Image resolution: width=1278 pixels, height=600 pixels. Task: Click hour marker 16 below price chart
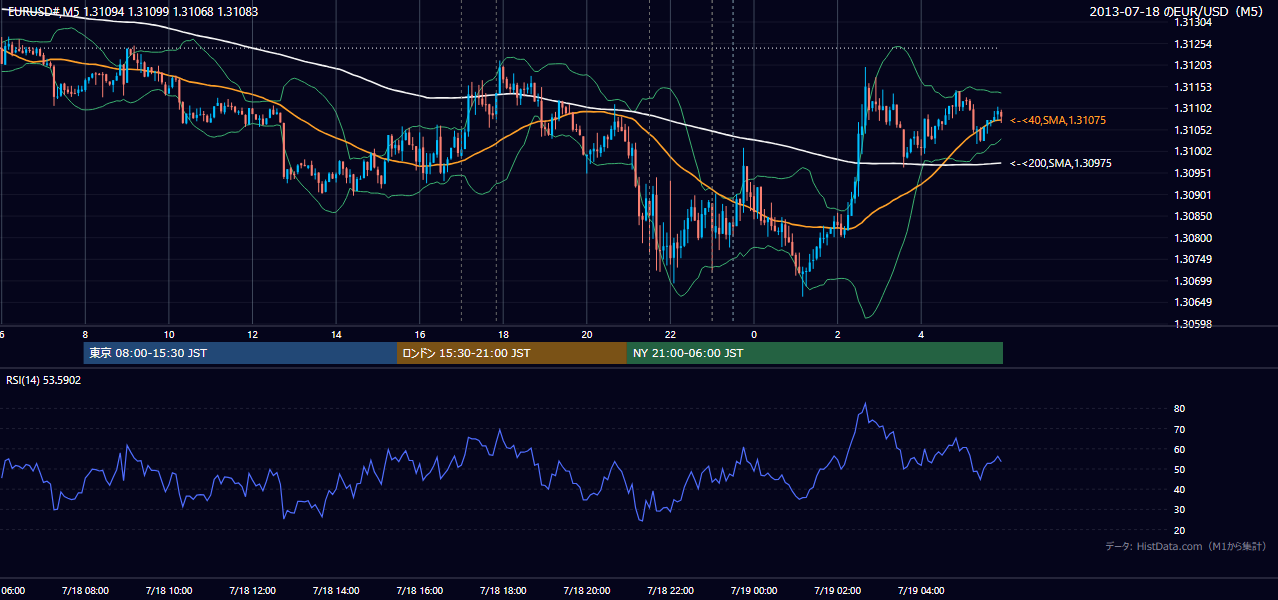click(x=420, y=334)
